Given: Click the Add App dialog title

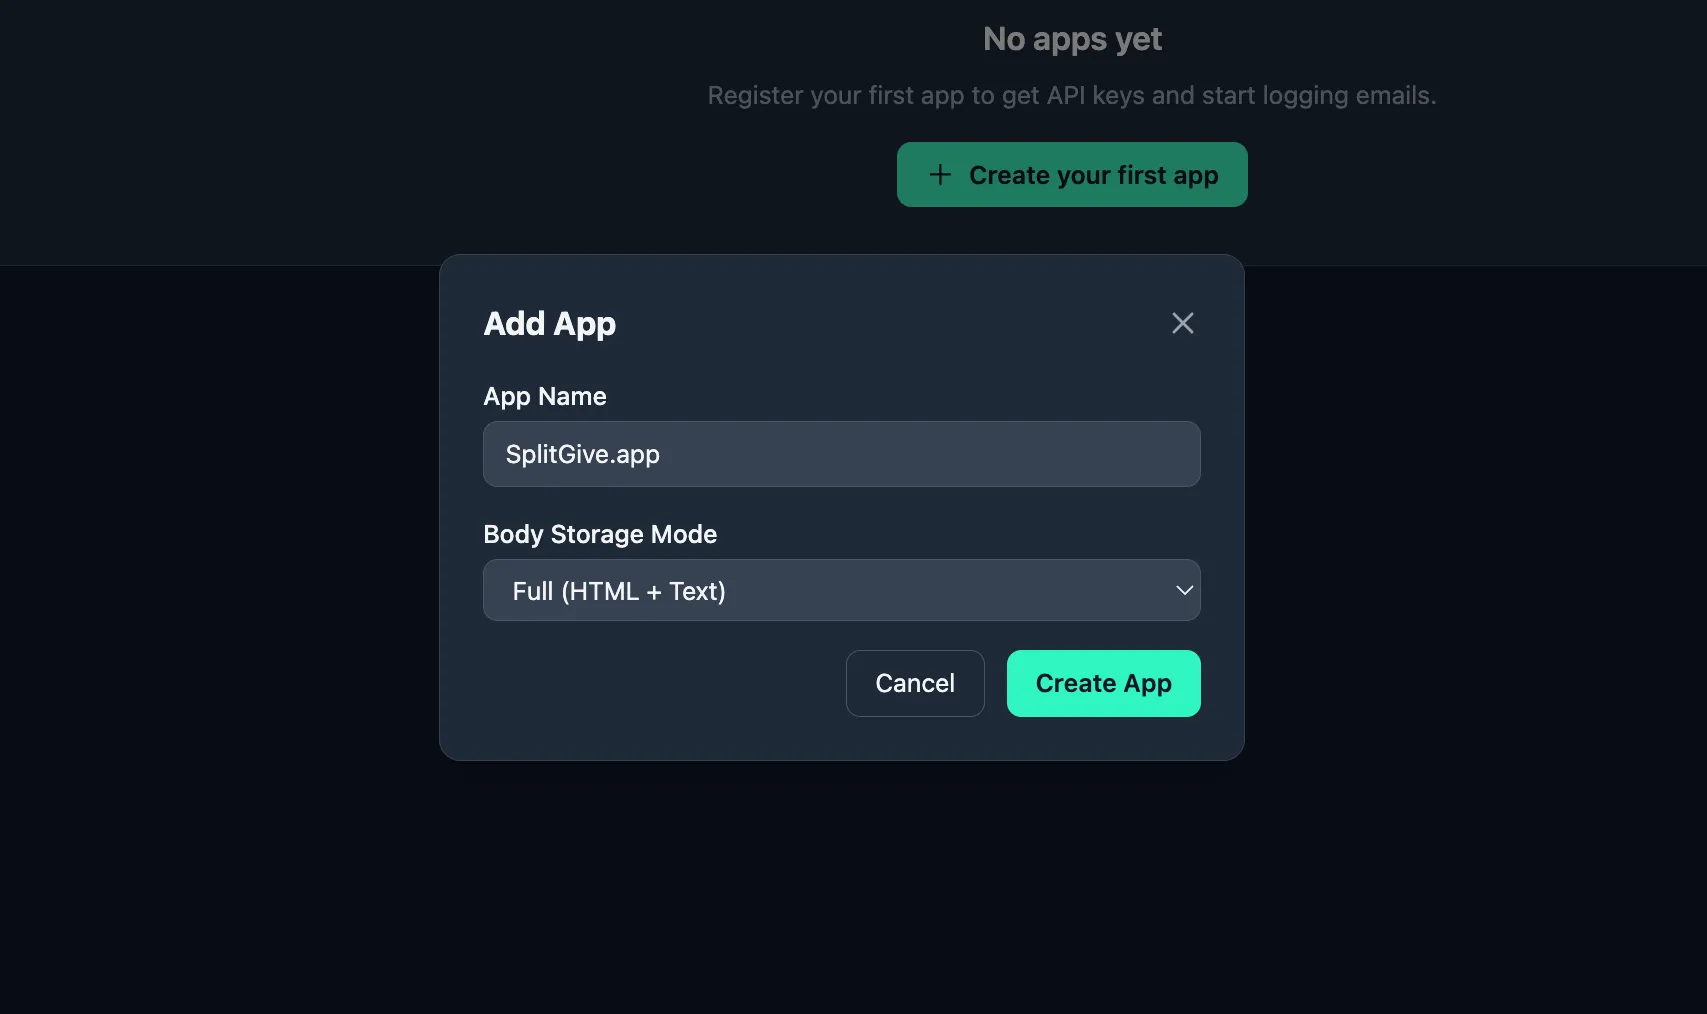Looking at the screenshot, I should coord(550,323).
